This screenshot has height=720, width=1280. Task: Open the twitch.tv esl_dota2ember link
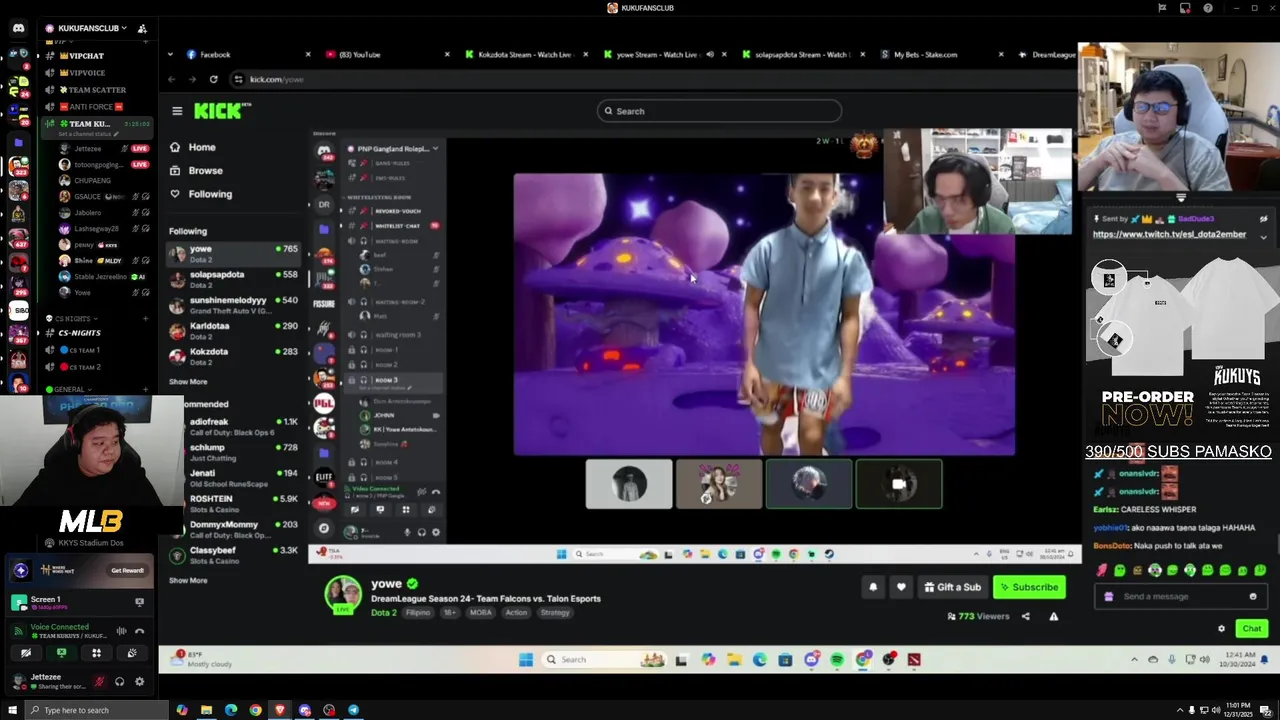pos(1169,234)
